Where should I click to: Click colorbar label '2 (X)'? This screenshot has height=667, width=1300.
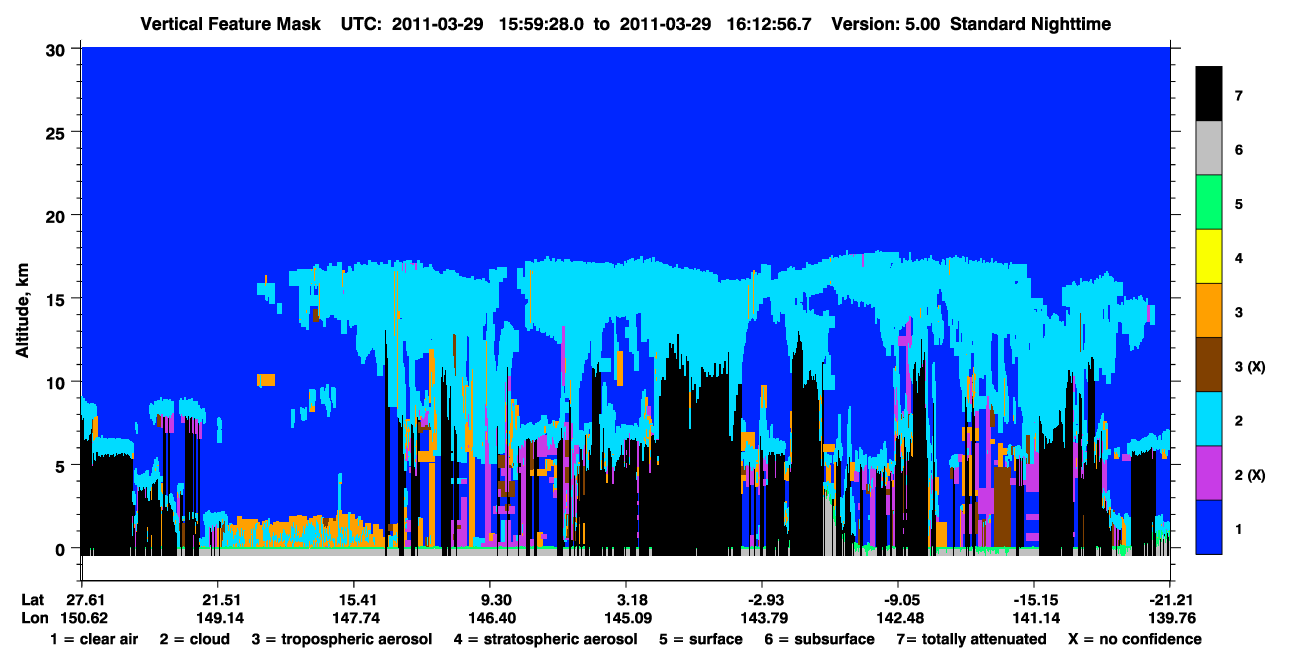click(1249, 475)
